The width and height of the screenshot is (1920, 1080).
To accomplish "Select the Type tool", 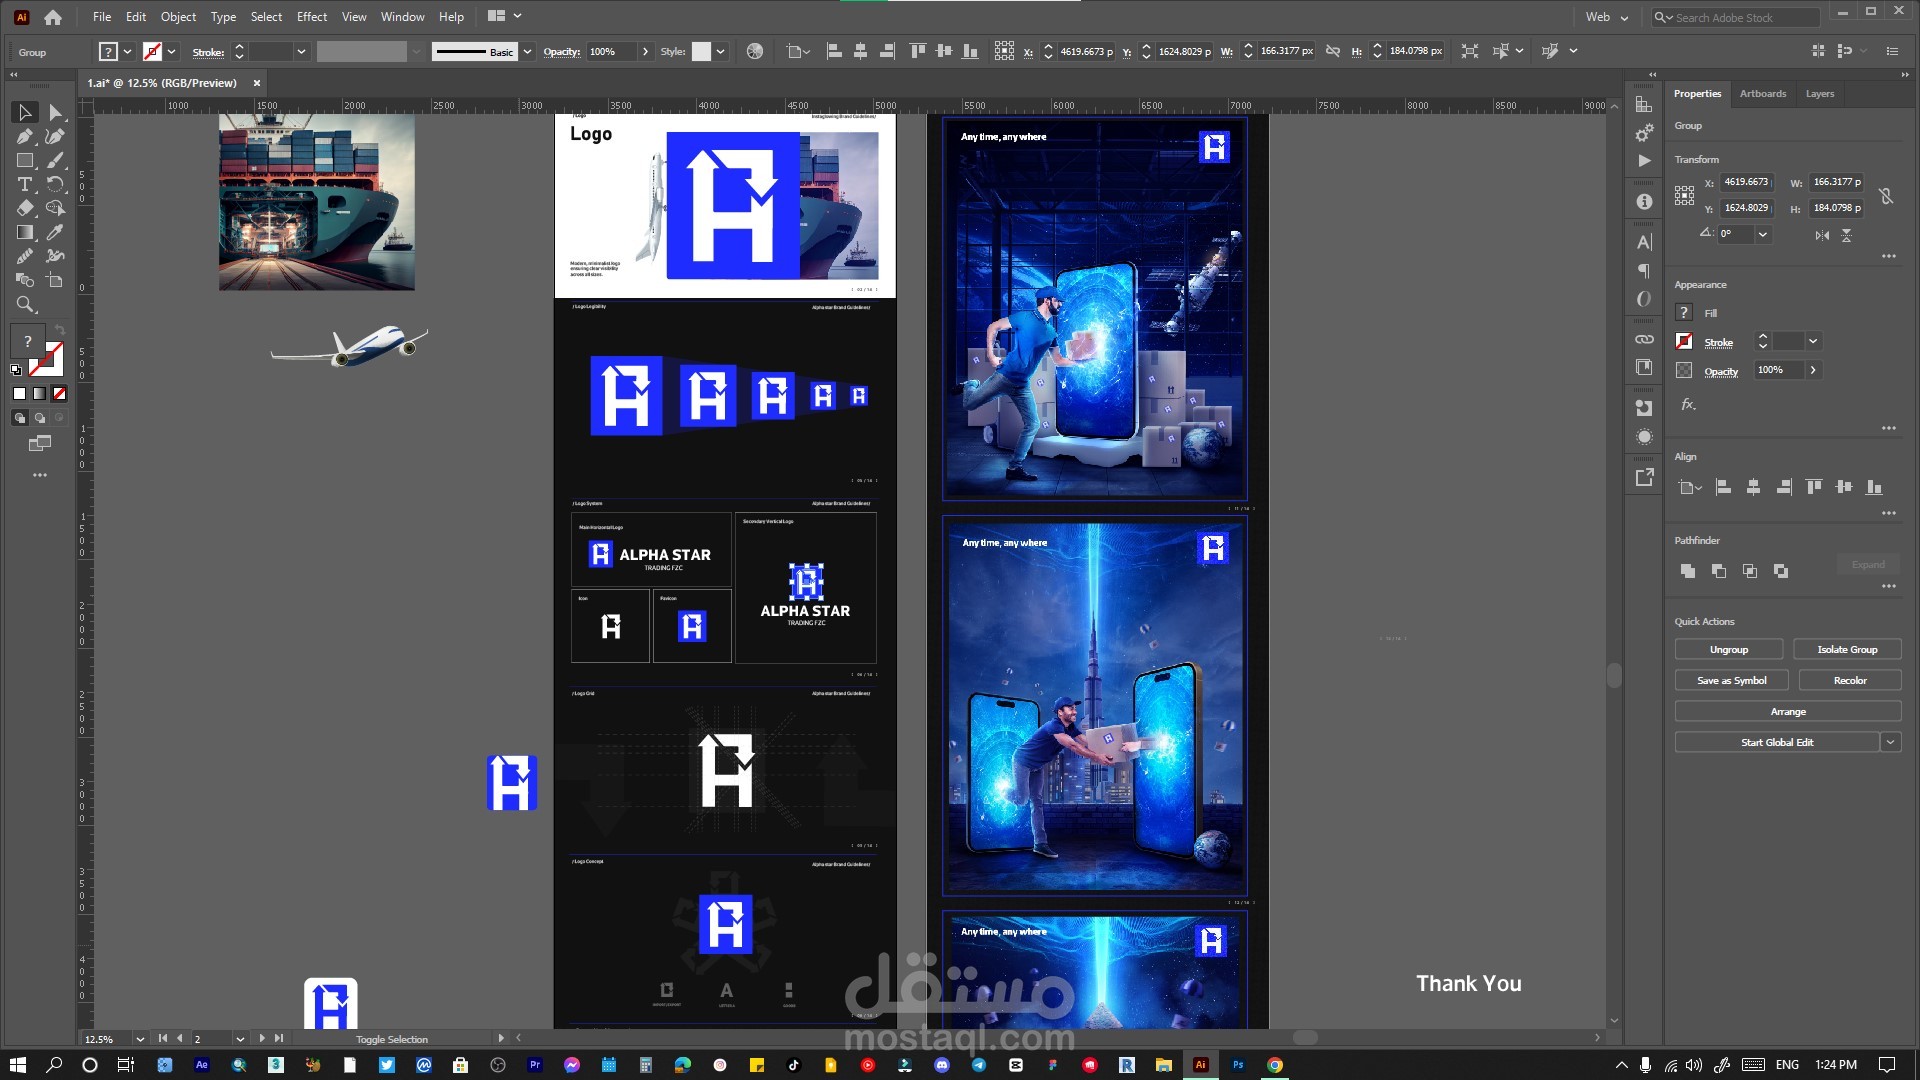I will pos(25,185).
